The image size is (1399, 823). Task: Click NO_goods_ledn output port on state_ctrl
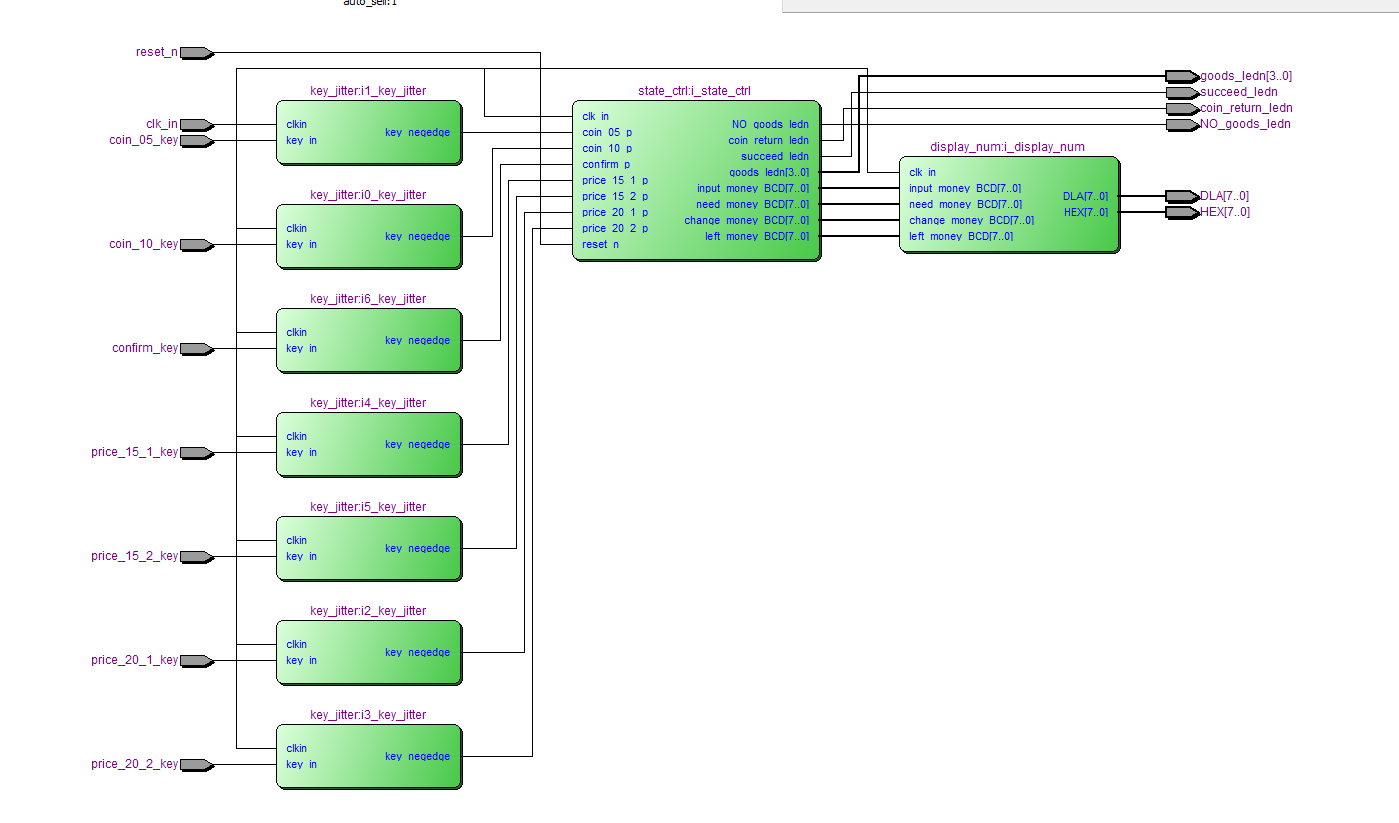pyautogui.click(x=770, y=124)
